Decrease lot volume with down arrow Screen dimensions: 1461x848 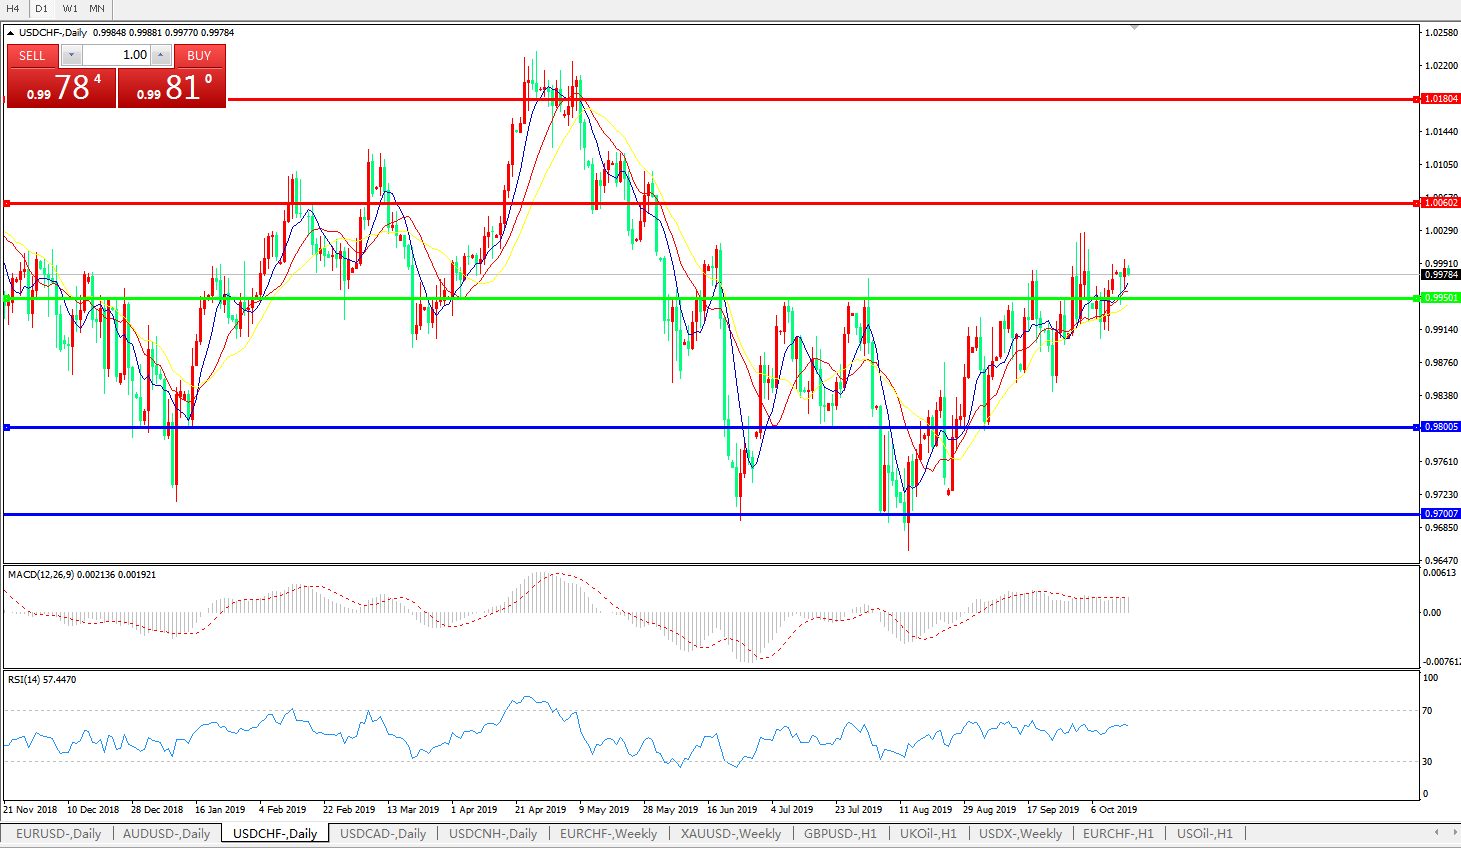[x=72, y=56]
